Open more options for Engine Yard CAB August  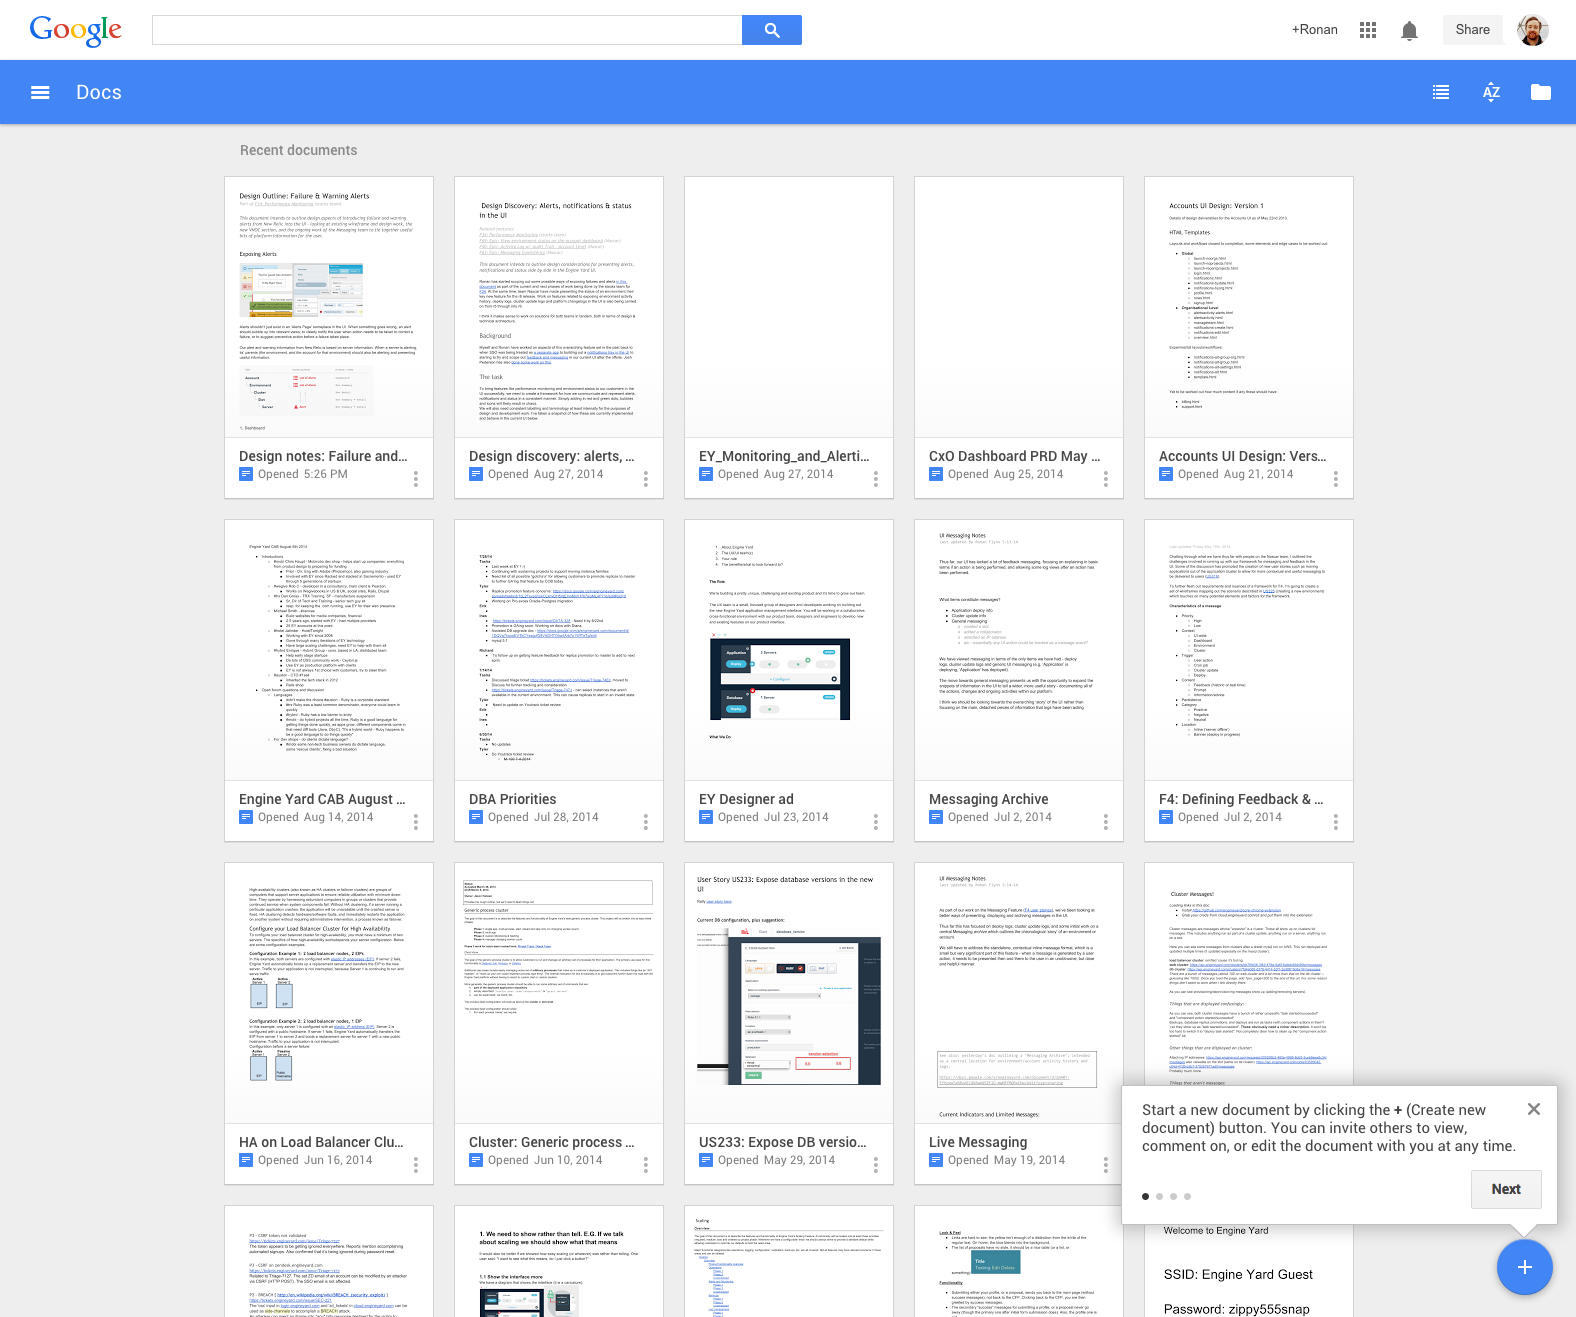point(416,822)
